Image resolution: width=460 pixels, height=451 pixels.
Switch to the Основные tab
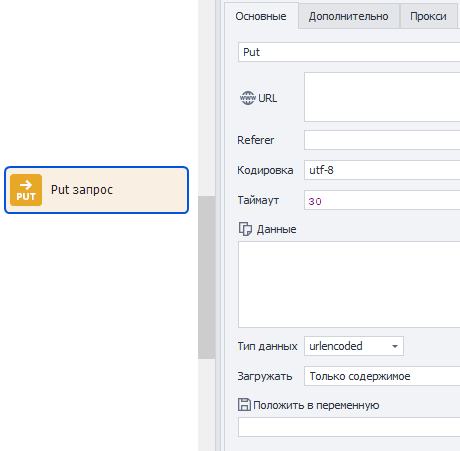pos(261,16)
